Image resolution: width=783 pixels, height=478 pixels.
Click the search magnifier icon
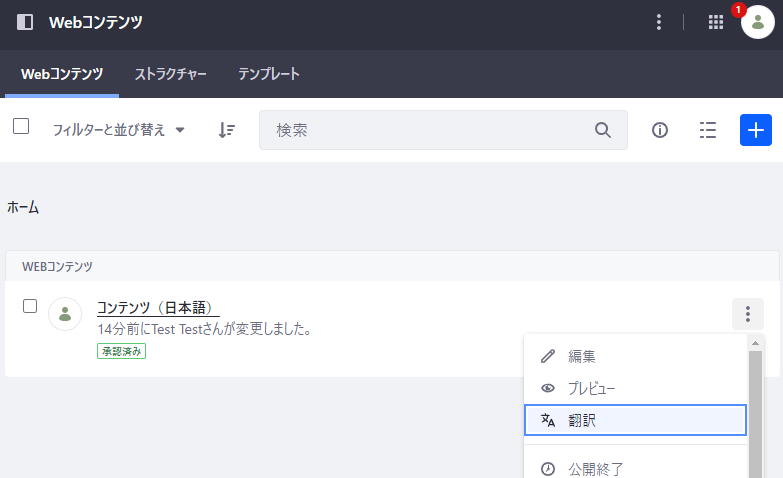(602, 130)
